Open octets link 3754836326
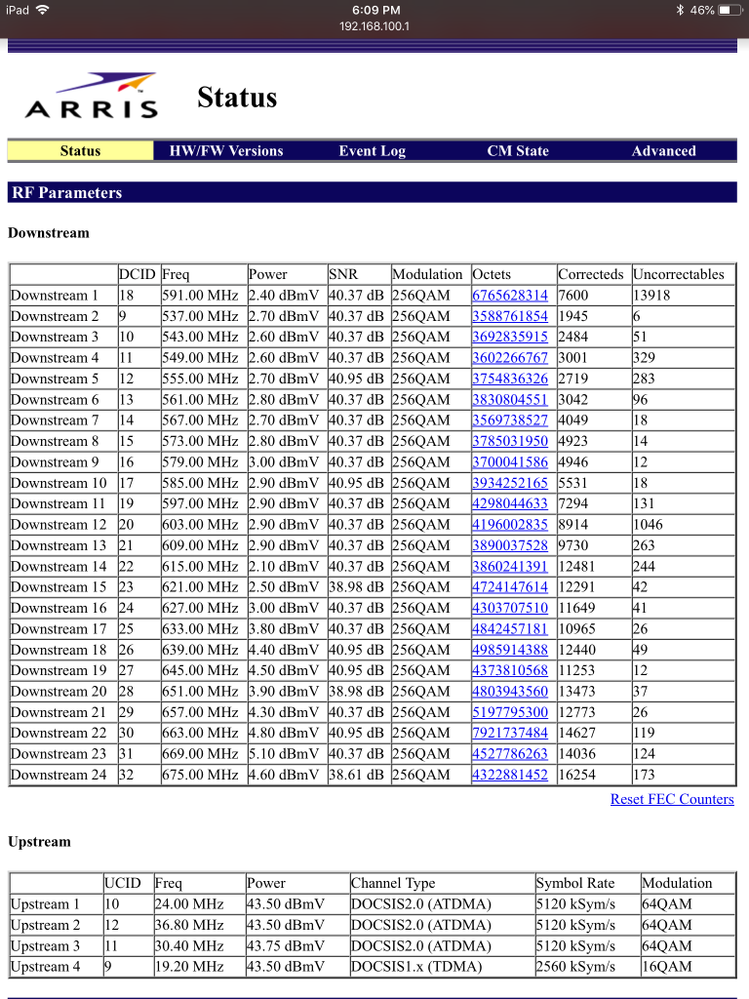 pyautogui.click(x=510, y=379)
